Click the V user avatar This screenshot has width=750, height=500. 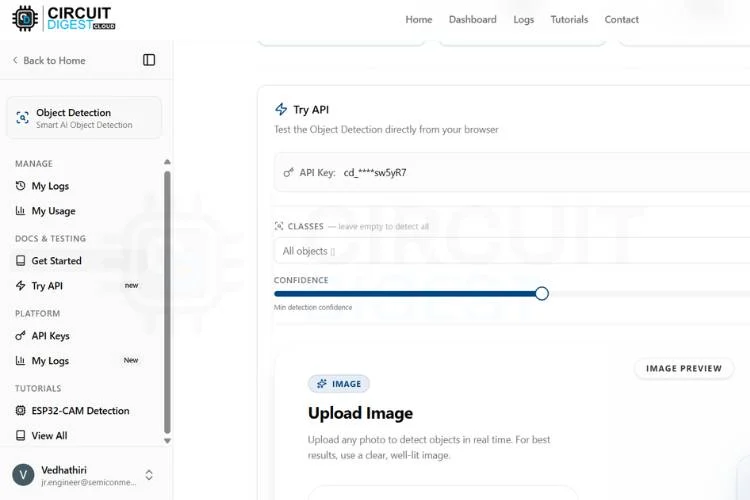(x=23, y=475)
